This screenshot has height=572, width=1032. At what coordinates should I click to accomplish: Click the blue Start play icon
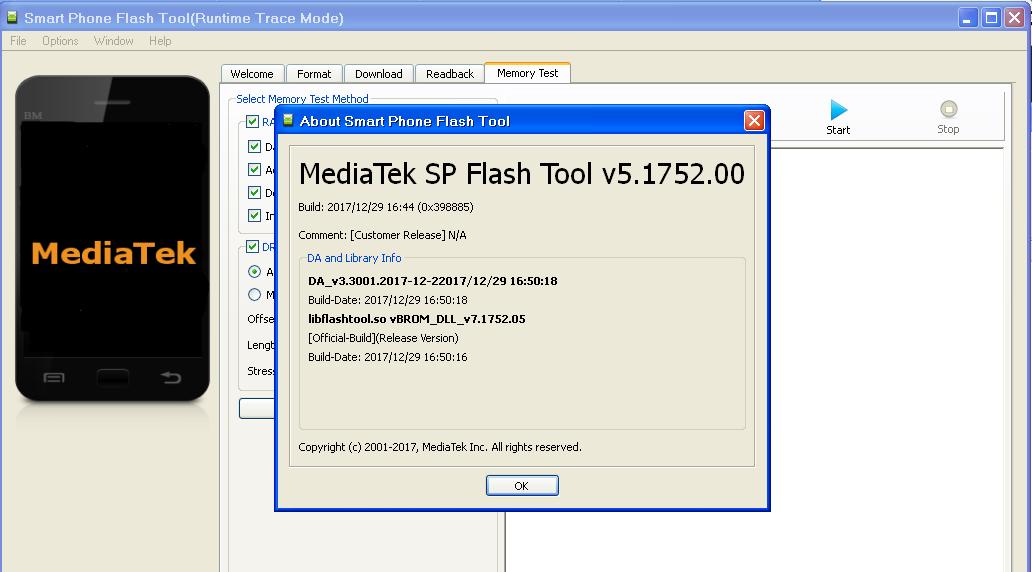pos(838,110)
